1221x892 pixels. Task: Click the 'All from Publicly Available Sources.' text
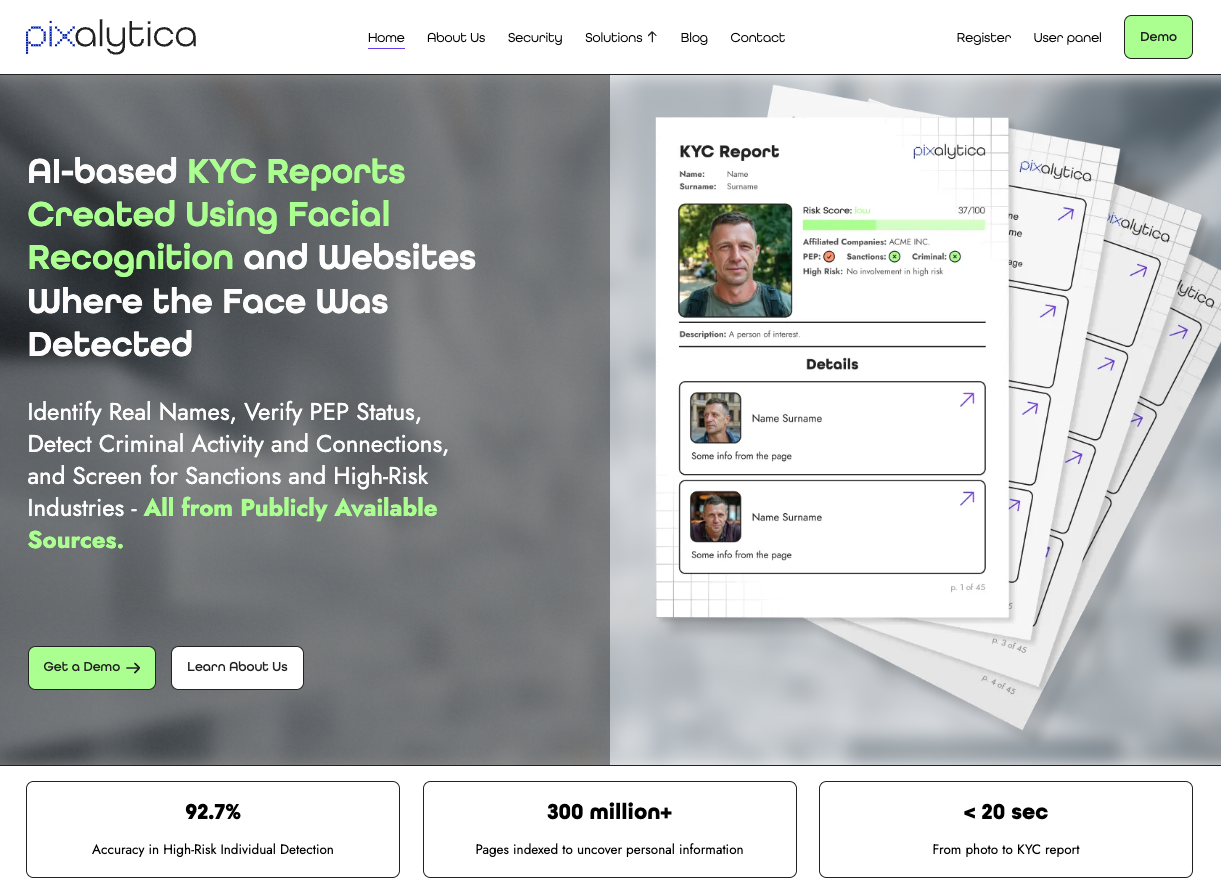pyautogui.click(x=232, y=524)
